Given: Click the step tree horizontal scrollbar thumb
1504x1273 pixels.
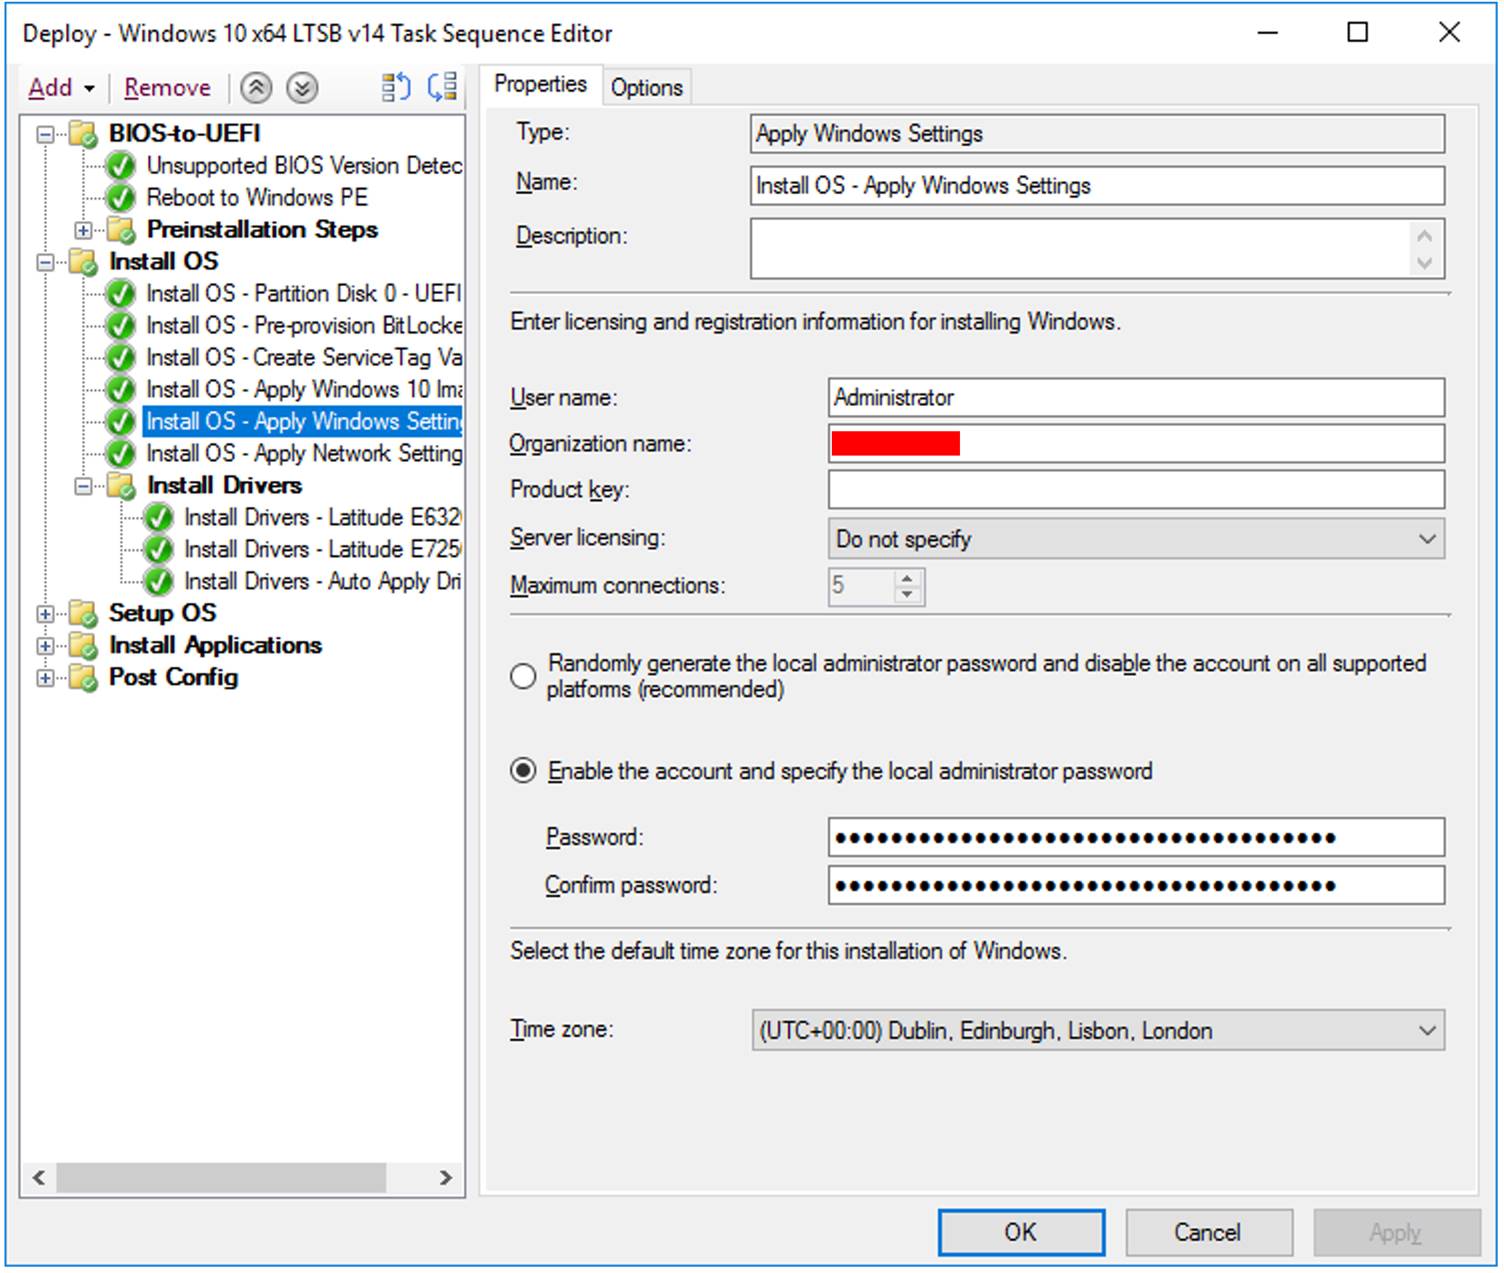Looking at the screenshot, I should pos(221,1178).
